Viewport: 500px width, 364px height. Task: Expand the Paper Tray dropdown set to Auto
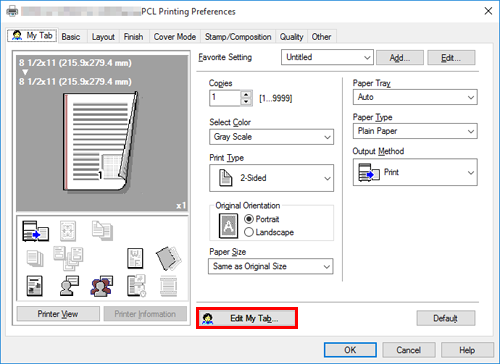tap(415, 97)
